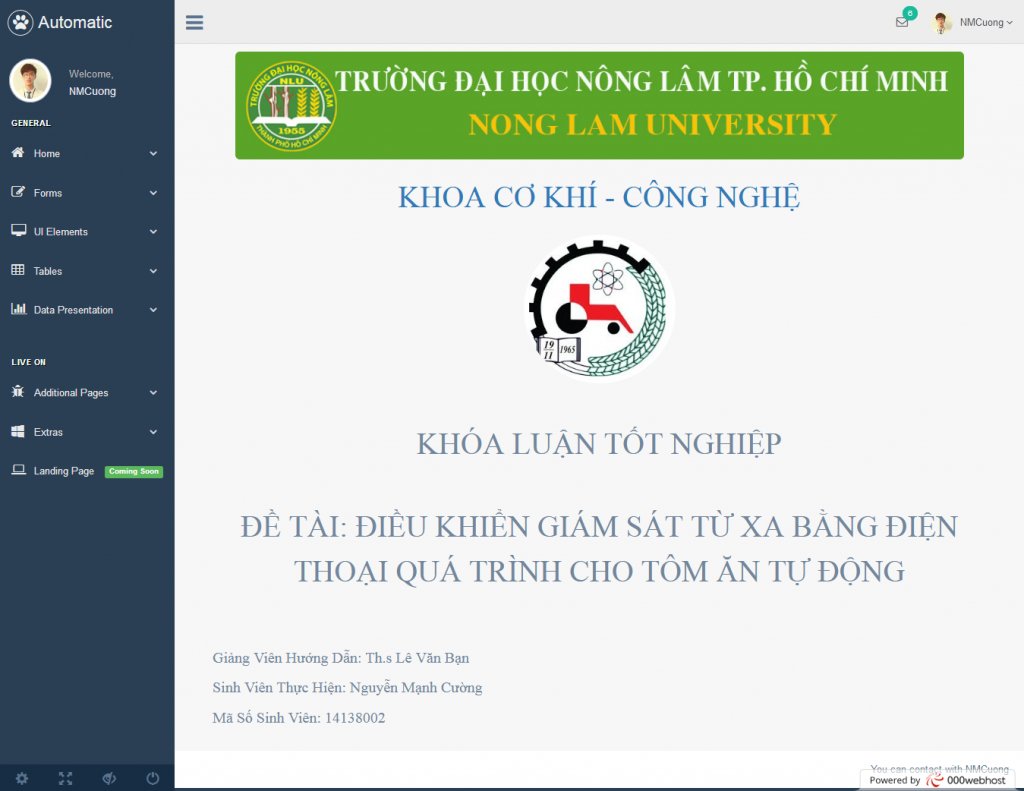Screen dimensions: 1024x791
Task: Click the unread messages badge showing 6
Action: 909,13
